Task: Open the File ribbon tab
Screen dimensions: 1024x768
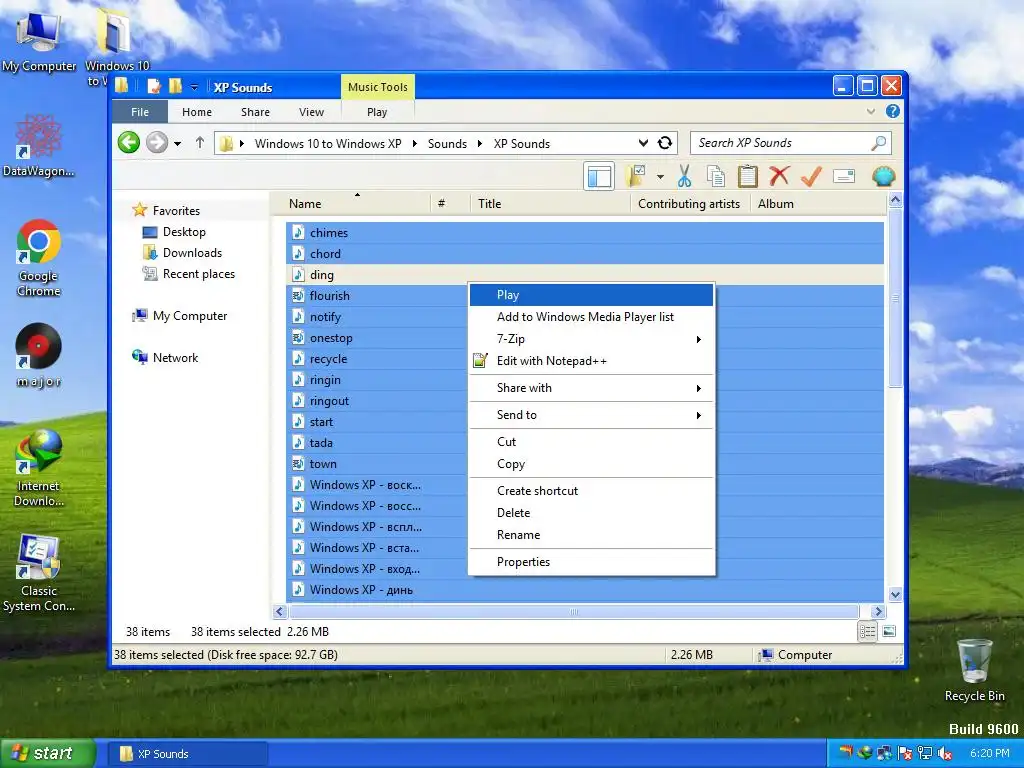Action: click(x=140, y=112)
